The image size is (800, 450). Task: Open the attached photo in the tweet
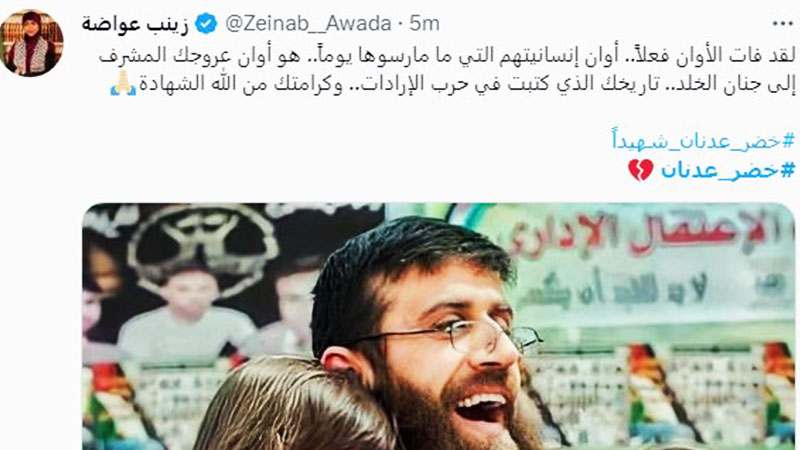(439, 327)
